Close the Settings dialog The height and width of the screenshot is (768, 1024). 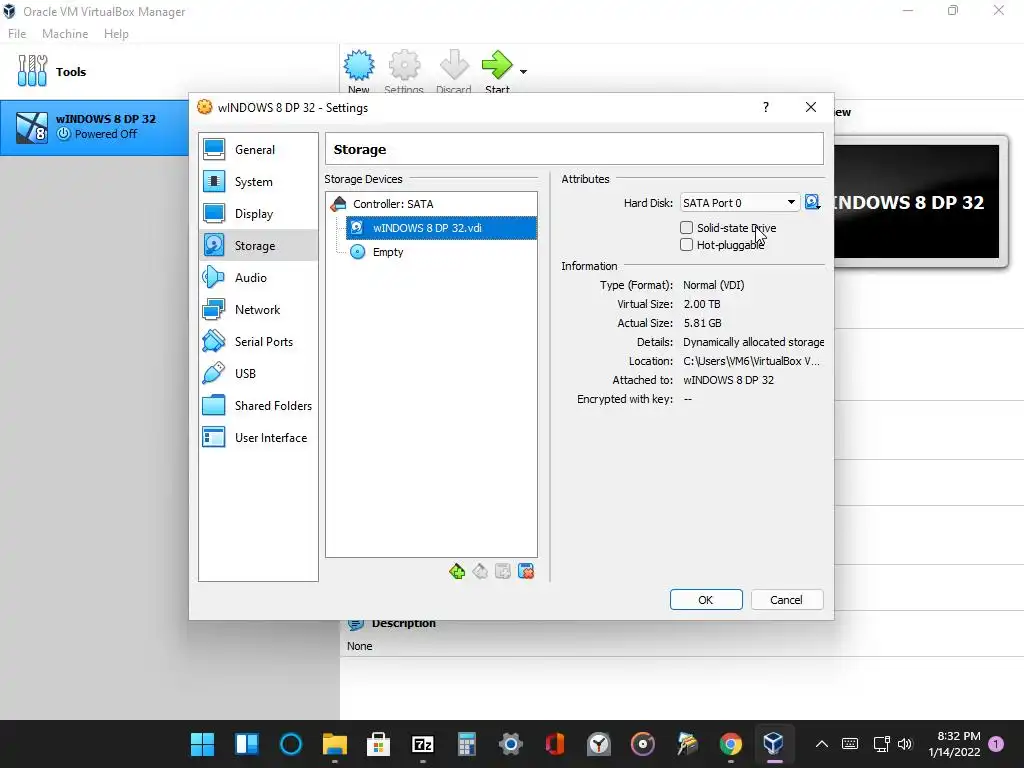pyautogui.click(x=810, y=107)
